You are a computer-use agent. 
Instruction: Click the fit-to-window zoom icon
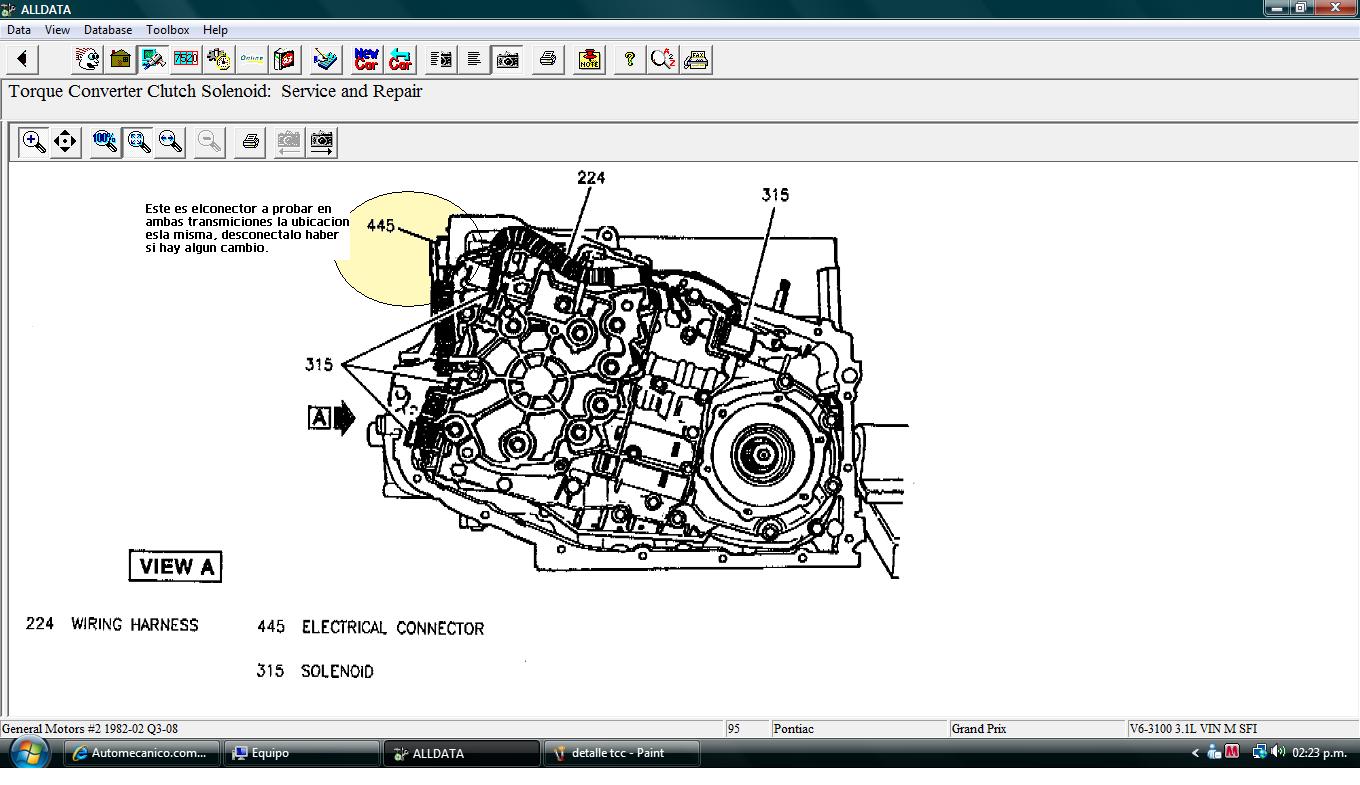click(138, 141)
